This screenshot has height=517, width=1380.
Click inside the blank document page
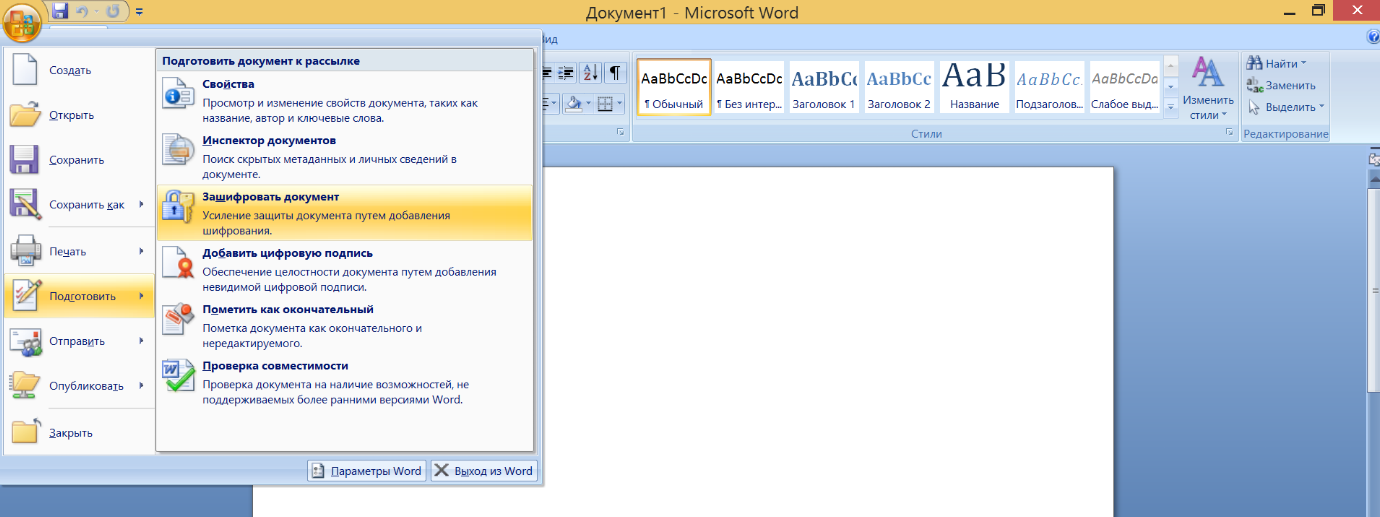click(x=830, y=340)
